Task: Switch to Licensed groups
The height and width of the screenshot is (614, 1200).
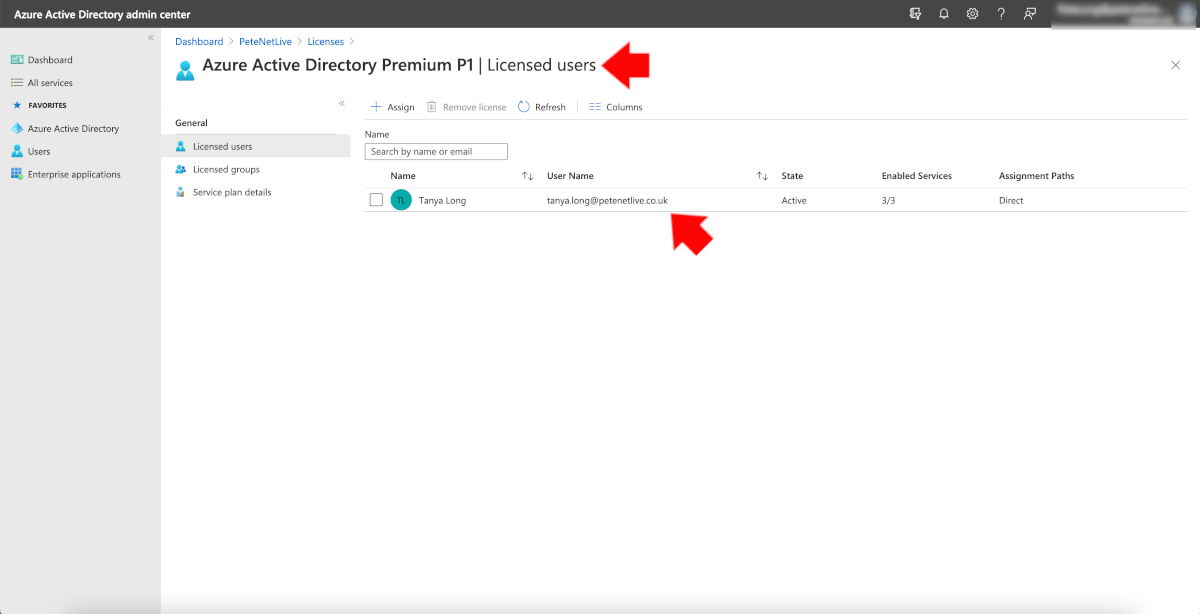Action: (229, 169)
